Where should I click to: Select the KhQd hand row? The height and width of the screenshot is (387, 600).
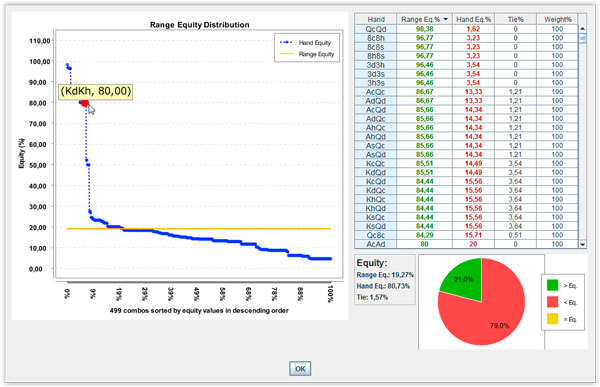pyautogui.click(x=466, y=208)
